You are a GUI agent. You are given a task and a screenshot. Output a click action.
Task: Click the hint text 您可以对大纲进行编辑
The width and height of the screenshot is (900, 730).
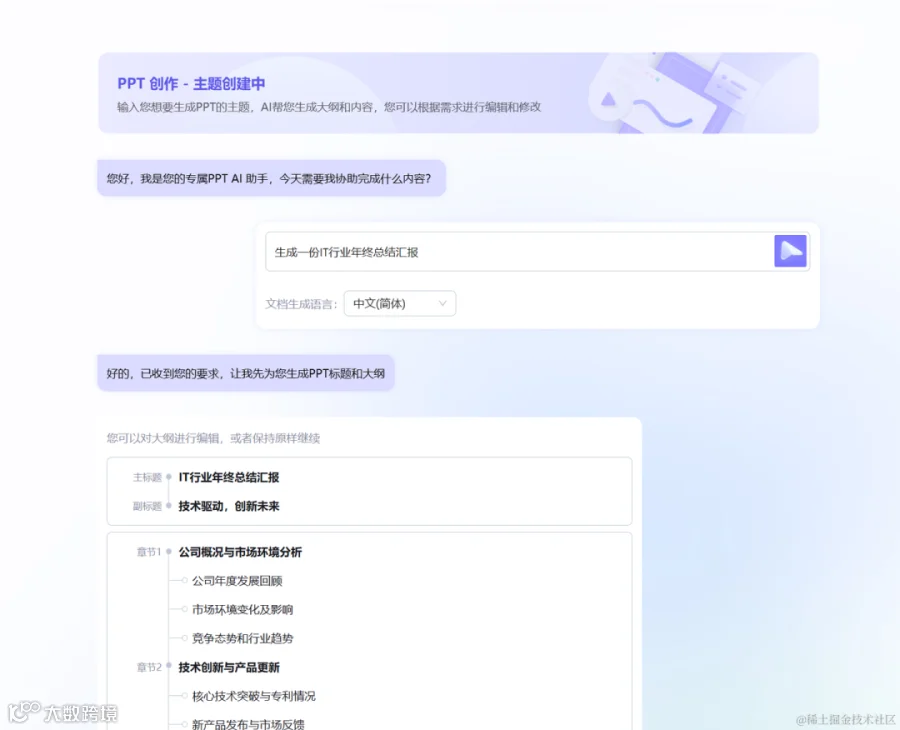coord(213,438)
